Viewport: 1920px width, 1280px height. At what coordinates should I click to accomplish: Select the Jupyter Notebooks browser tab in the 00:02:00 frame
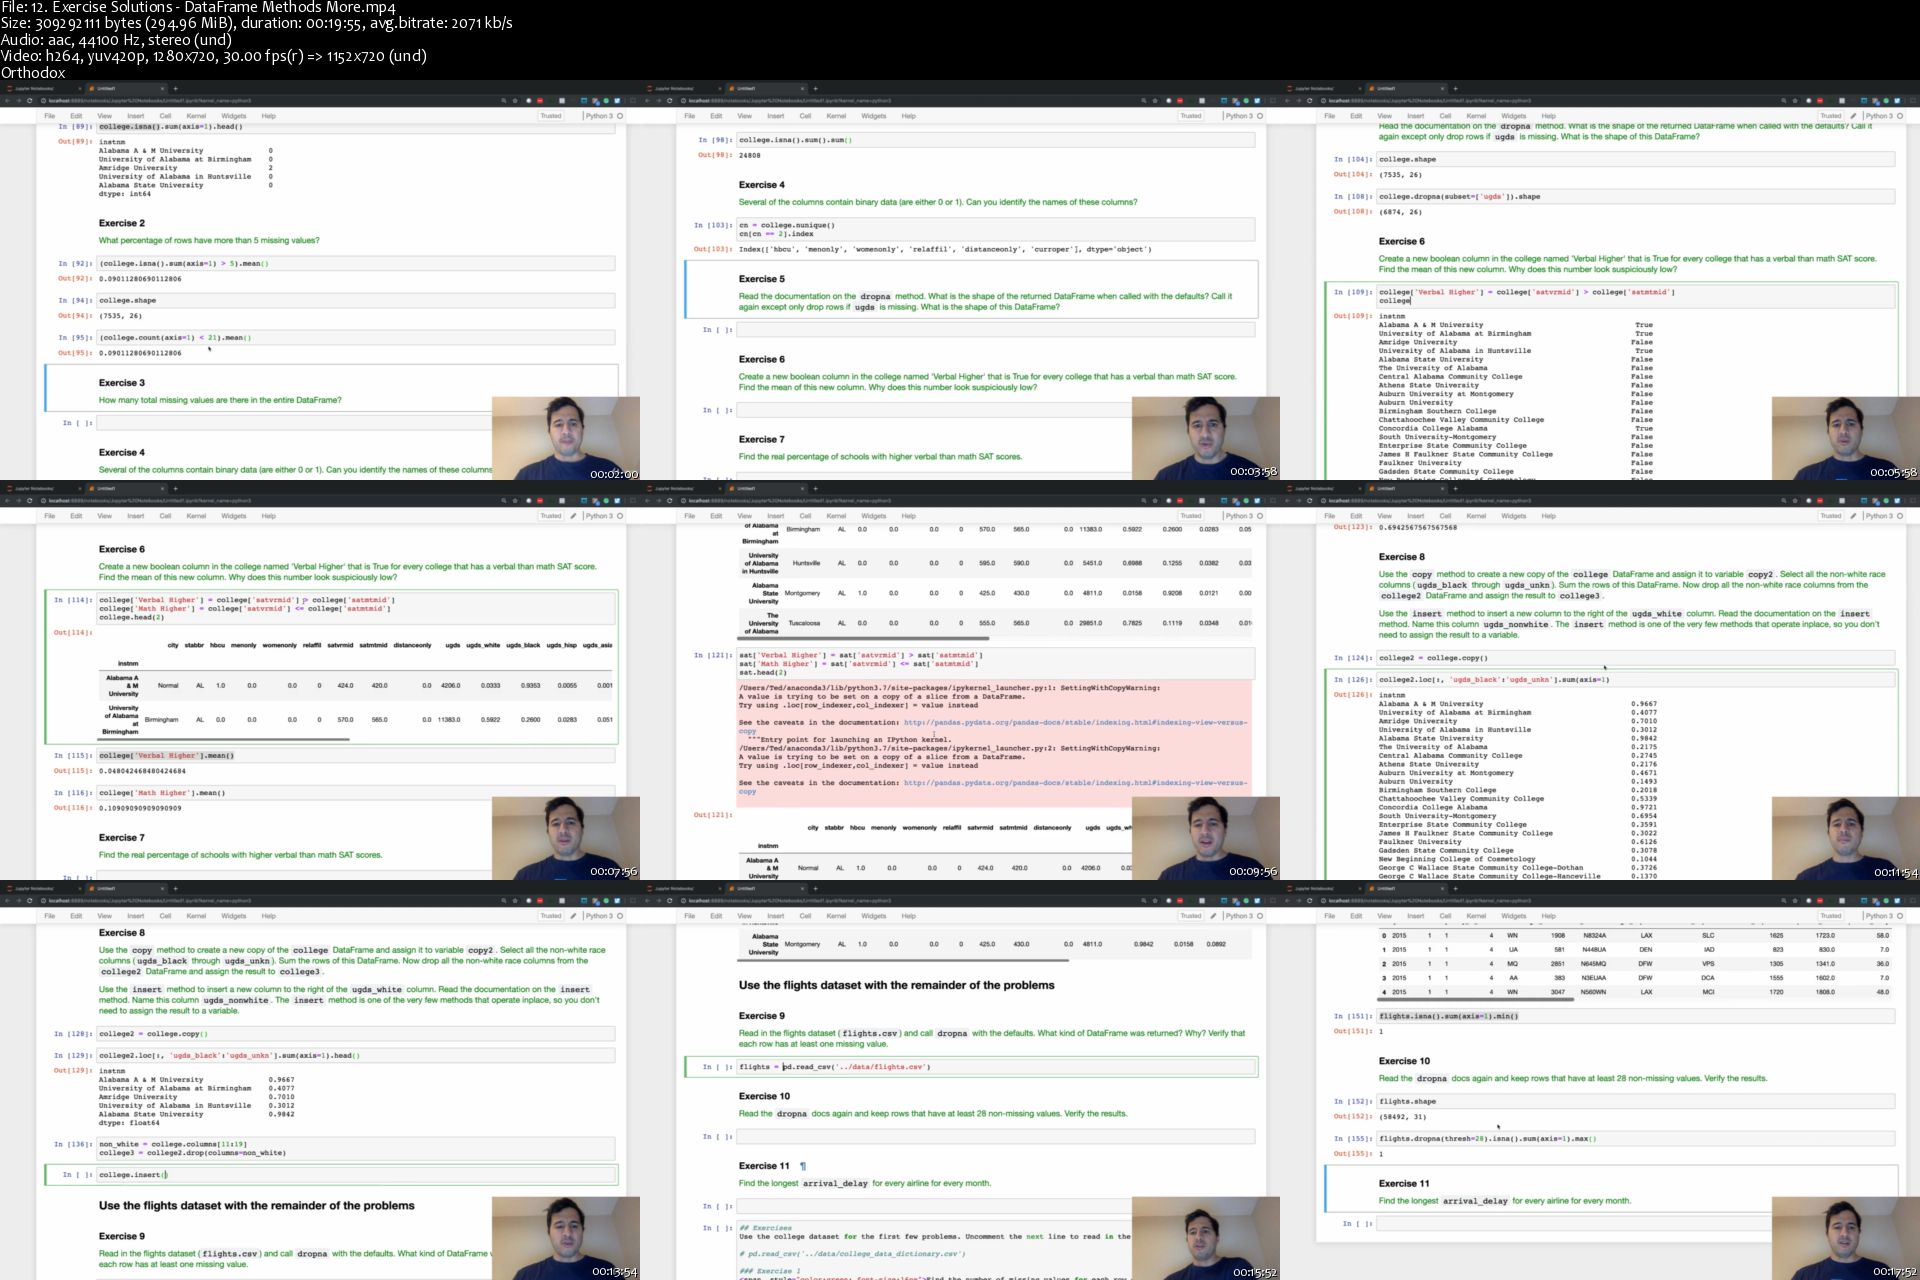click(x=45, y=88)
